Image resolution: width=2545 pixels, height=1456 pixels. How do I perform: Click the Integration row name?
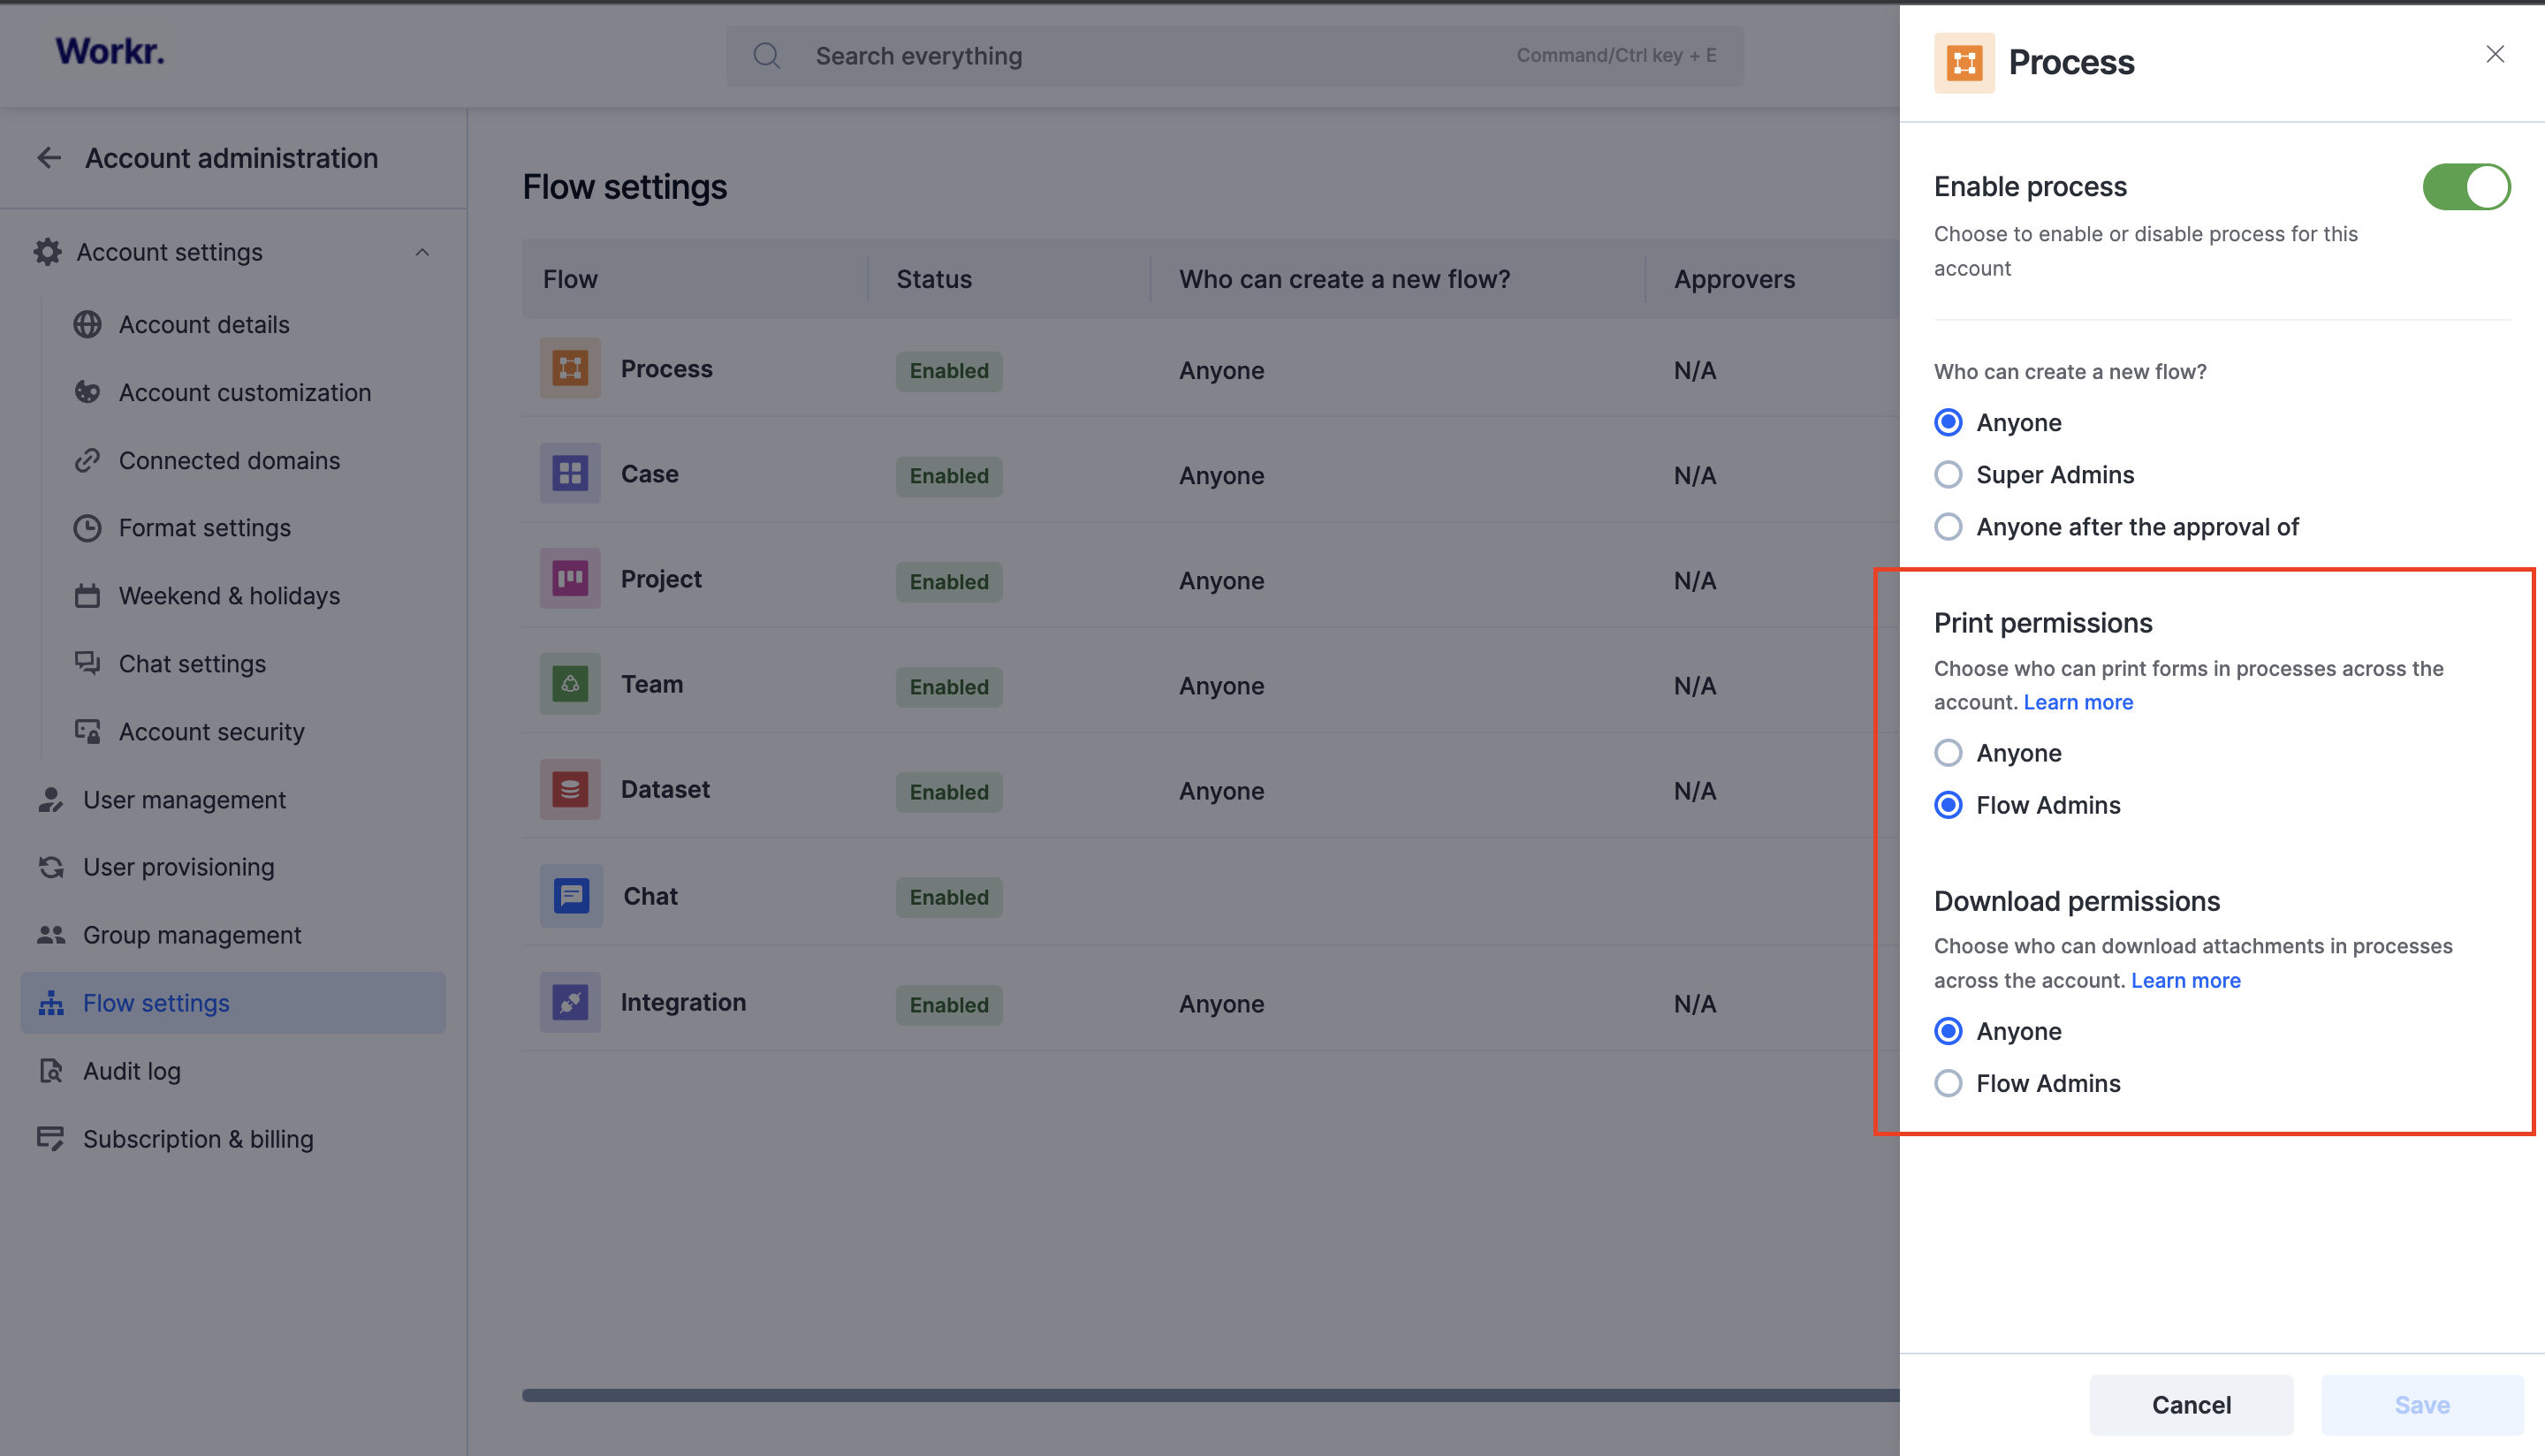(683, 1002)
